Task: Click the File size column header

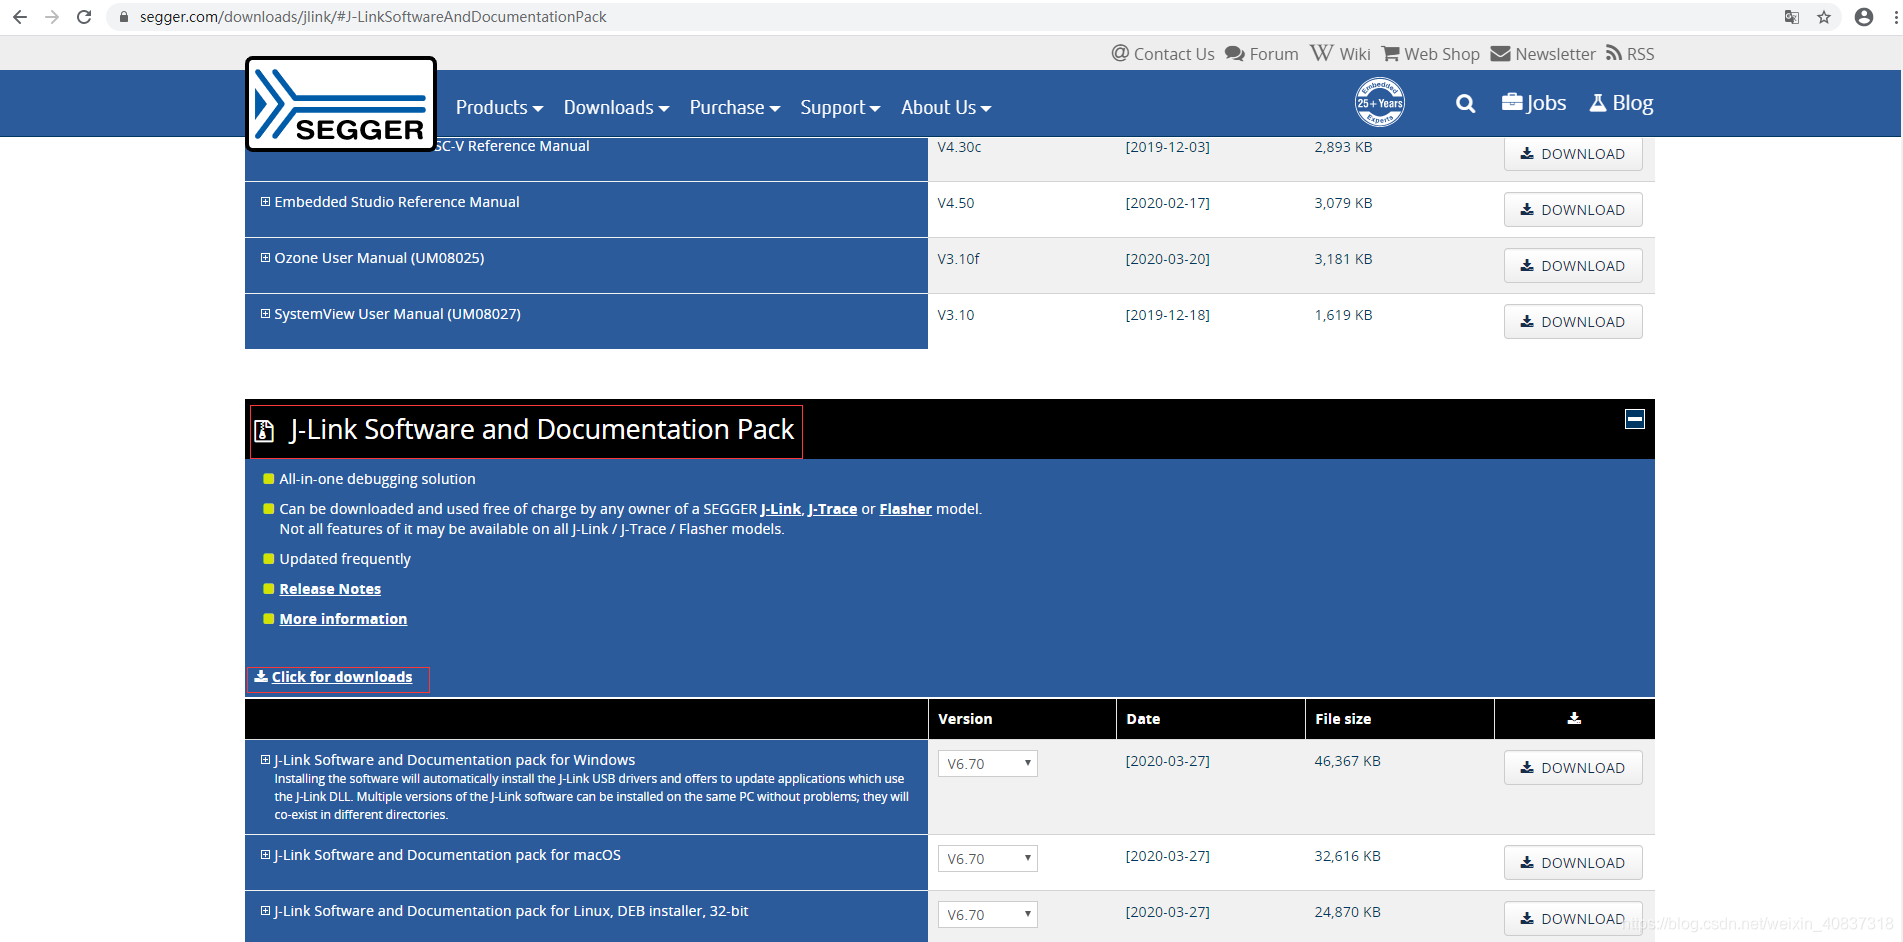Action: pos(1343,719)
